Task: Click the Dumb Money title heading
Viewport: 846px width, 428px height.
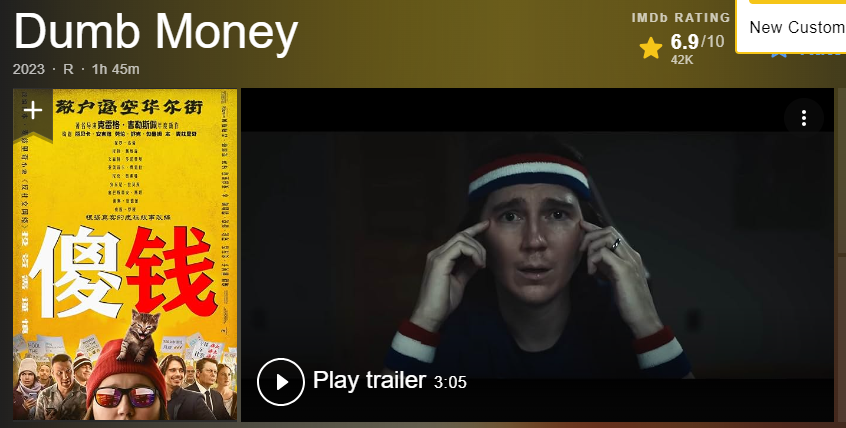Action: [x=155, y=32]
